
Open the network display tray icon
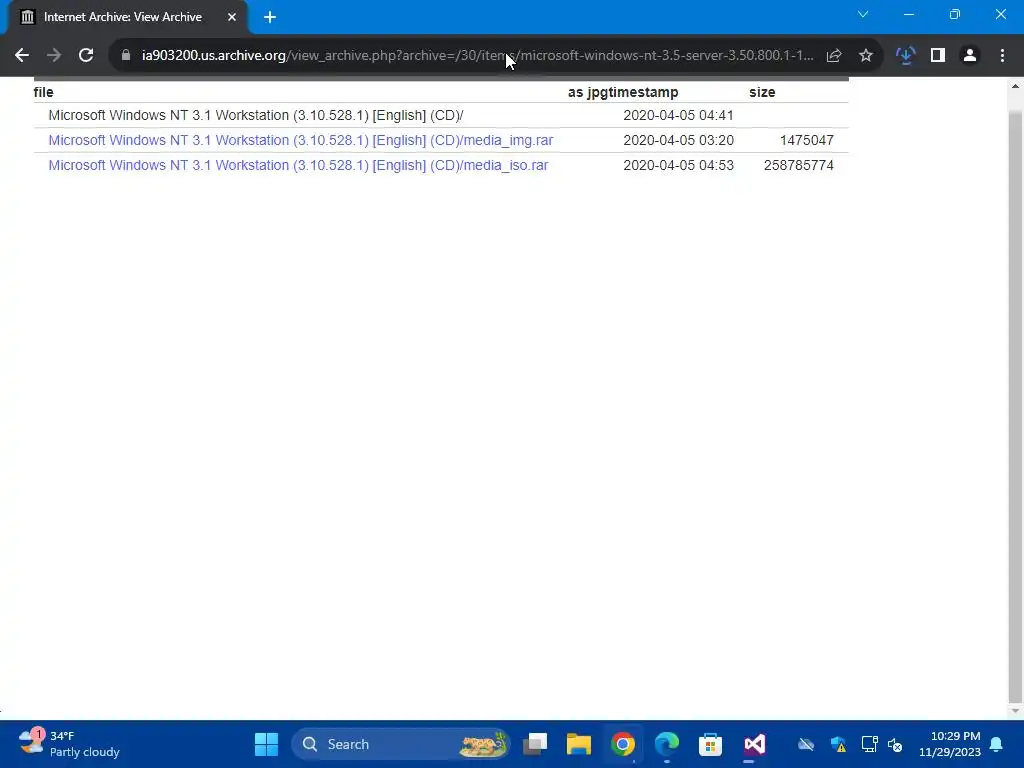[x=869, y=744]
